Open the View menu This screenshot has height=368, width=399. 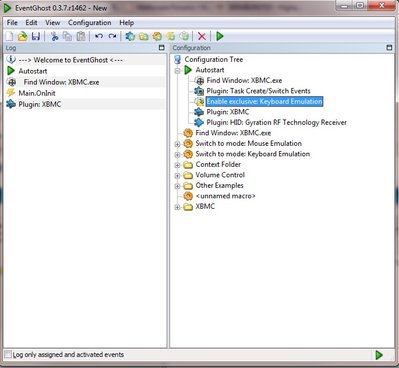click(x=53, y=23)
